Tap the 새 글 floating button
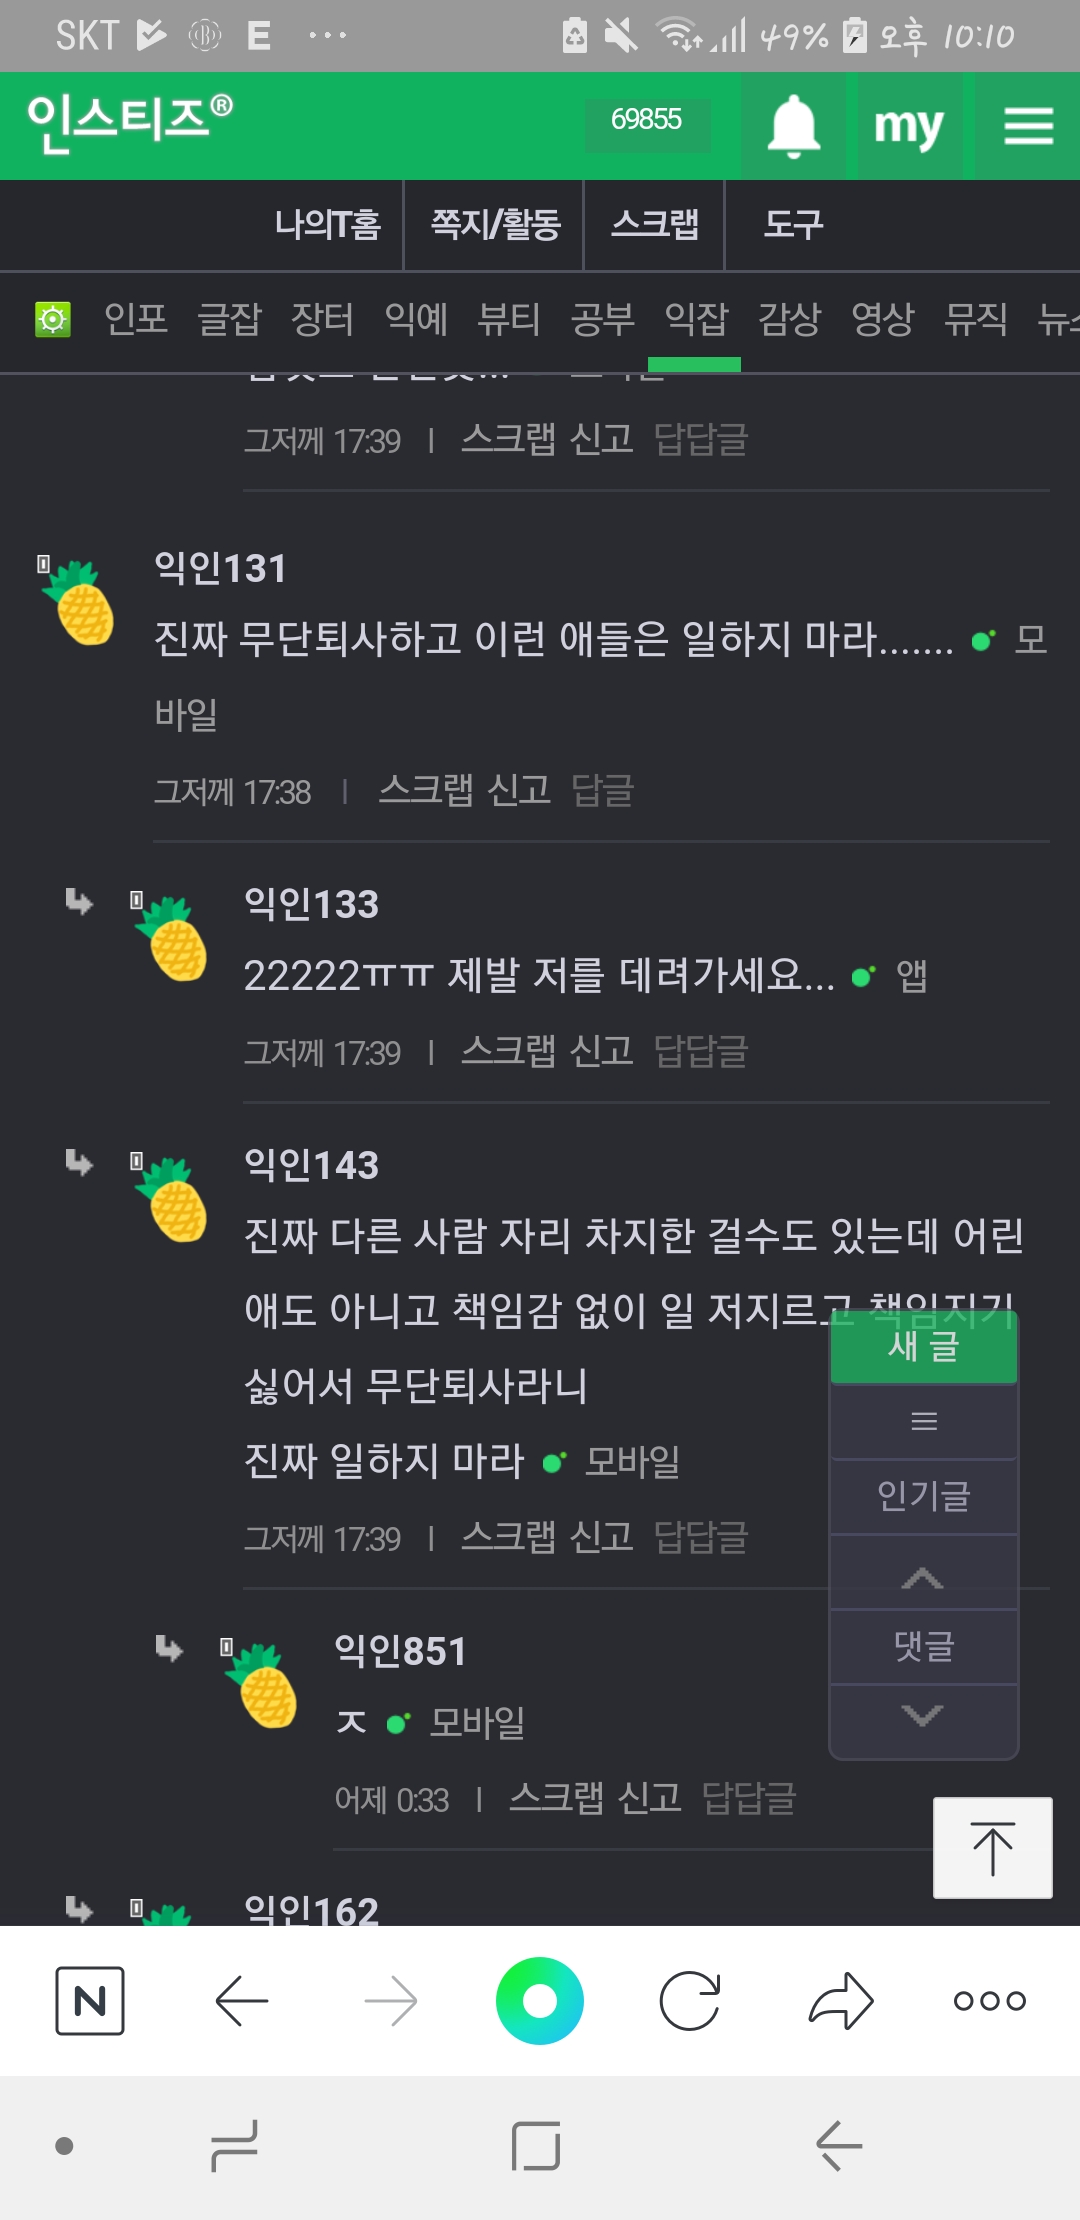Image resolution: width=1080 pixels, height=2220 pixels. click(x=923, y=1347)
